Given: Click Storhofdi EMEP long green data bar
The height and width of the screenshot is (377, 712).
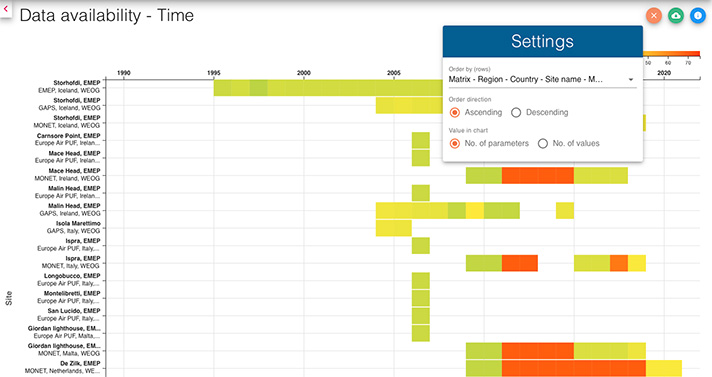Looking at the screenshot, I should 328,88.
